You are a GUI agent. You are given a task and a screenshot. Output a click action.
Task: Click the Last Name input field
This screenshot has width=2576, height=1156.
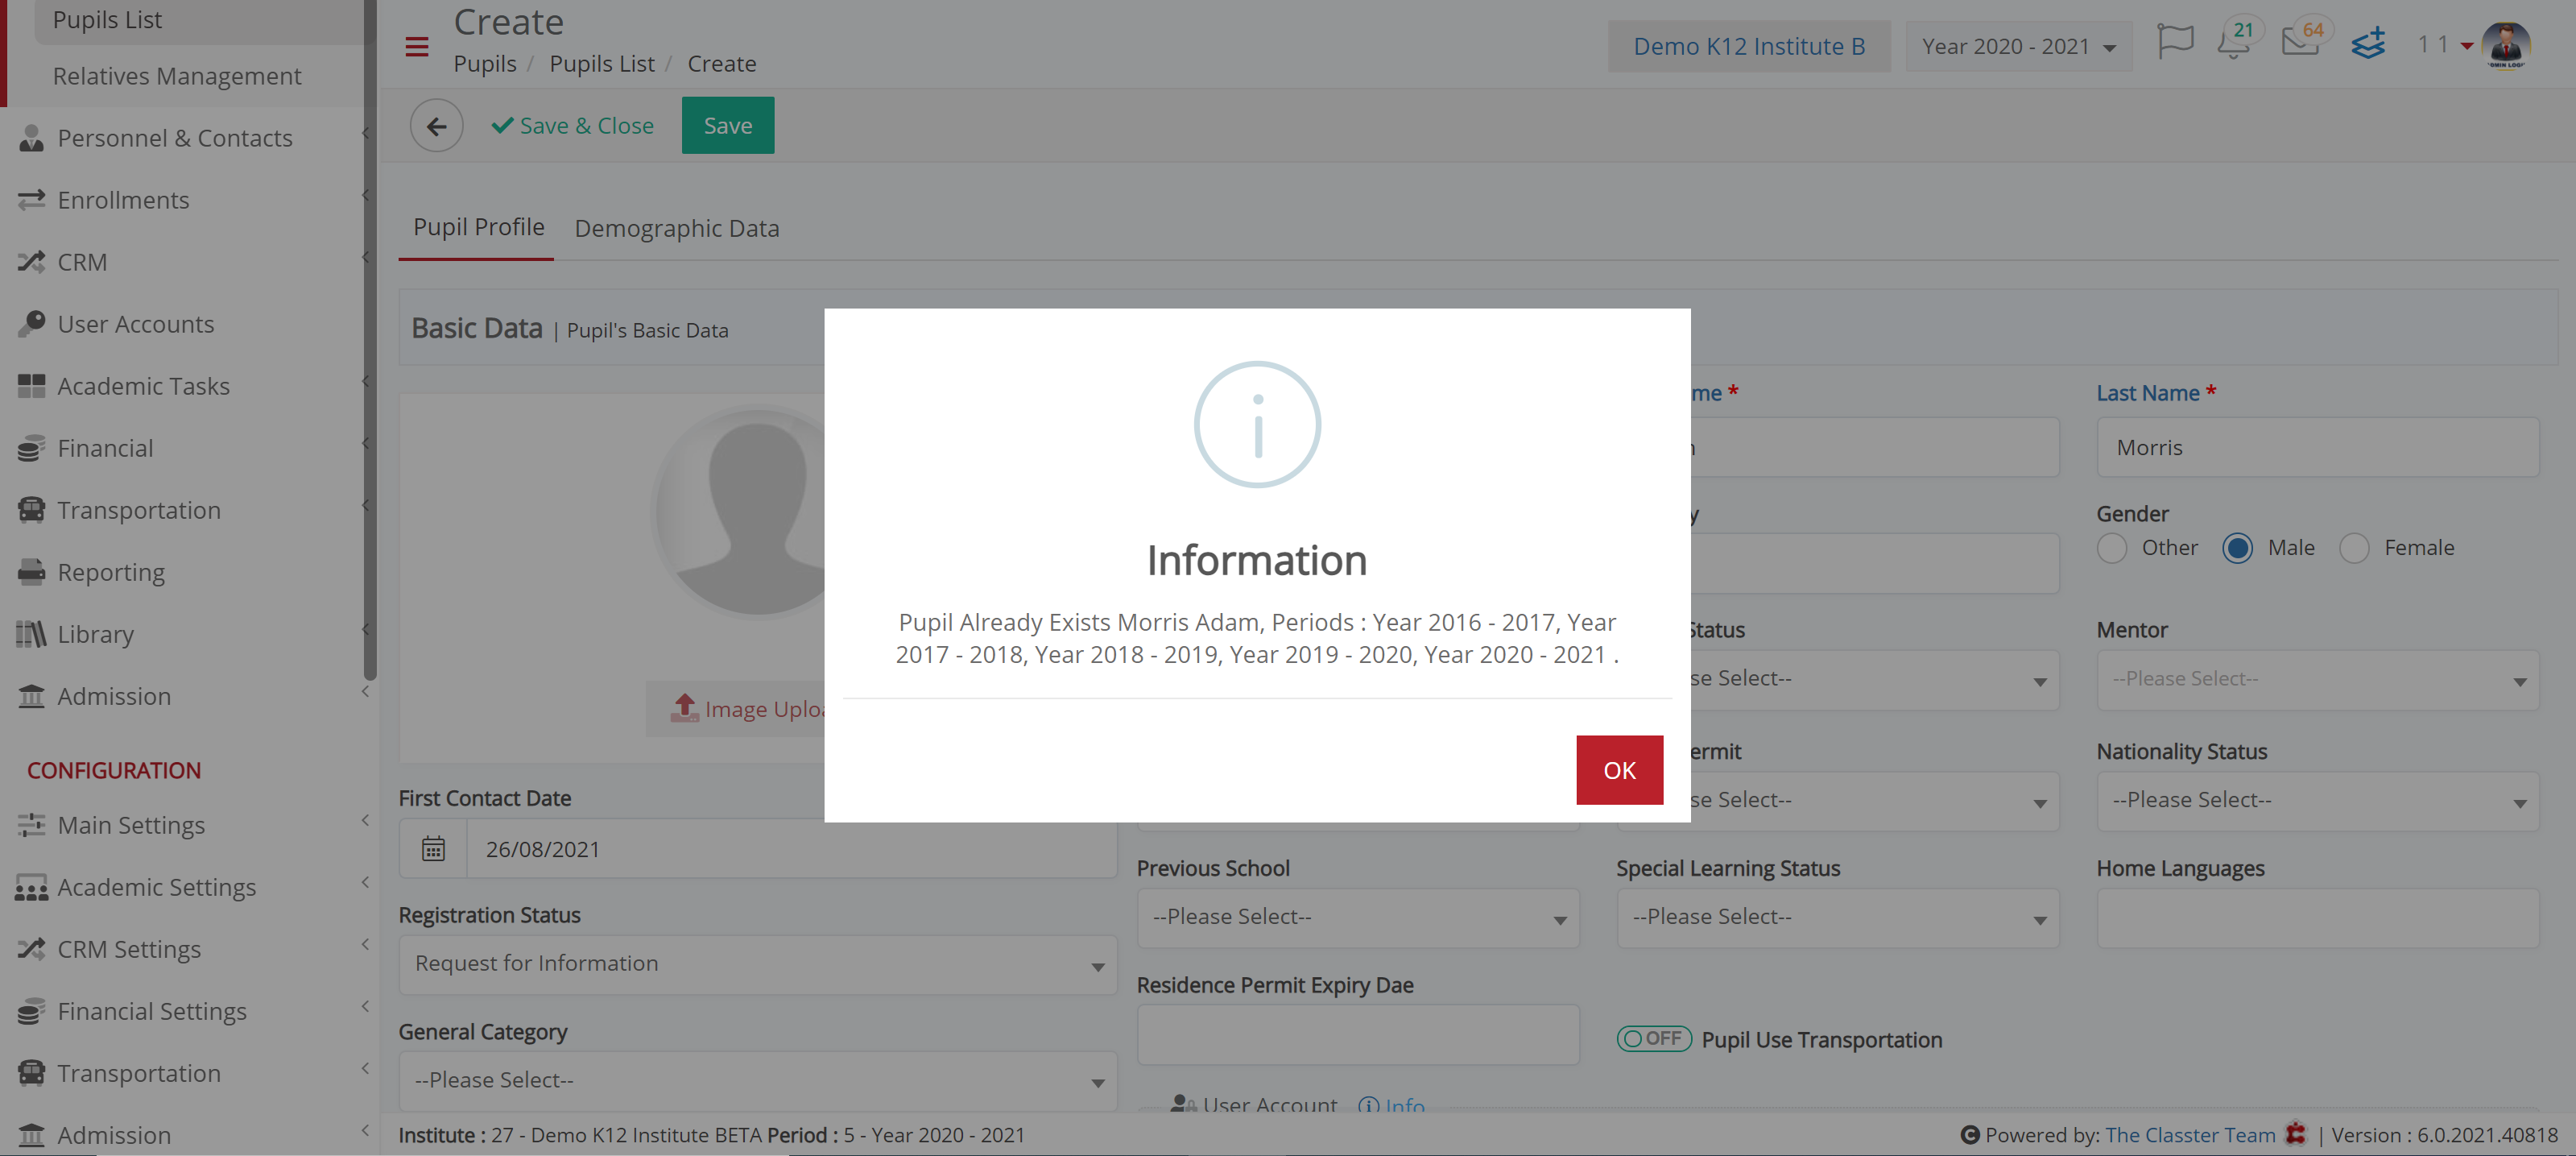tap(2317, 447)
